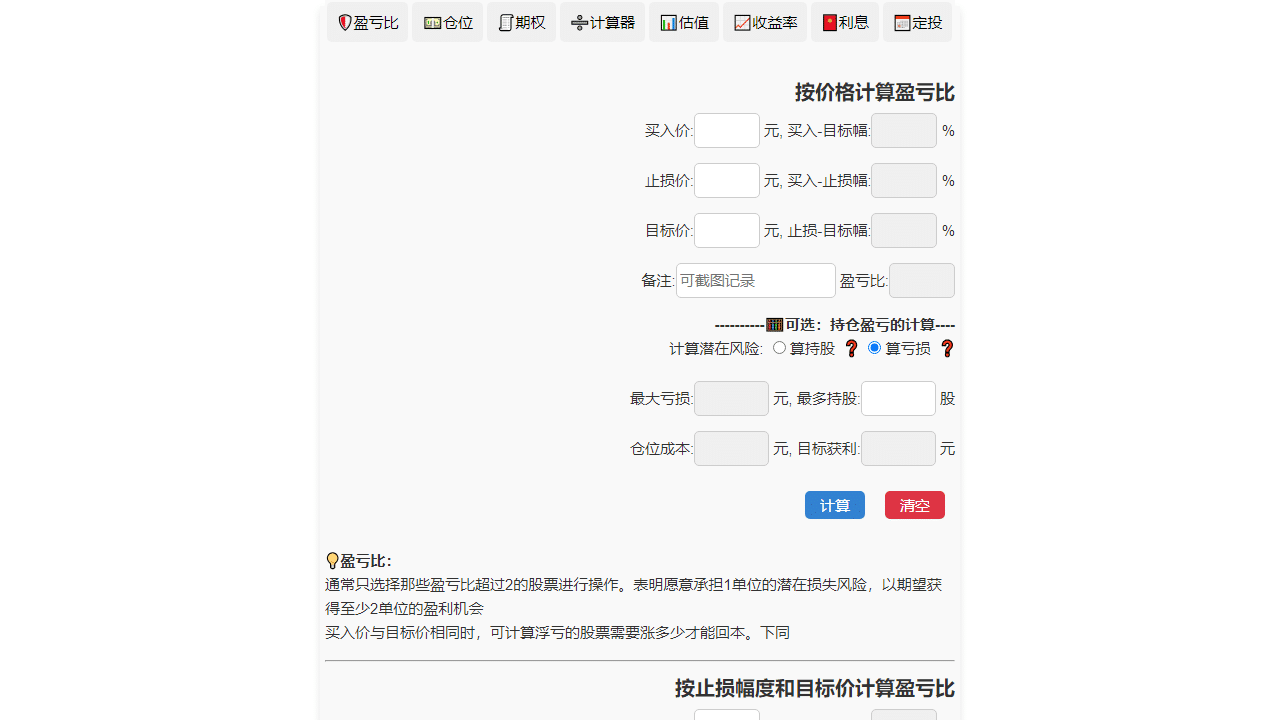The width and height of the screenshot is (1280, 720).
Task: Click the 买入-止损幅 percent field
Action: [904, 181]
